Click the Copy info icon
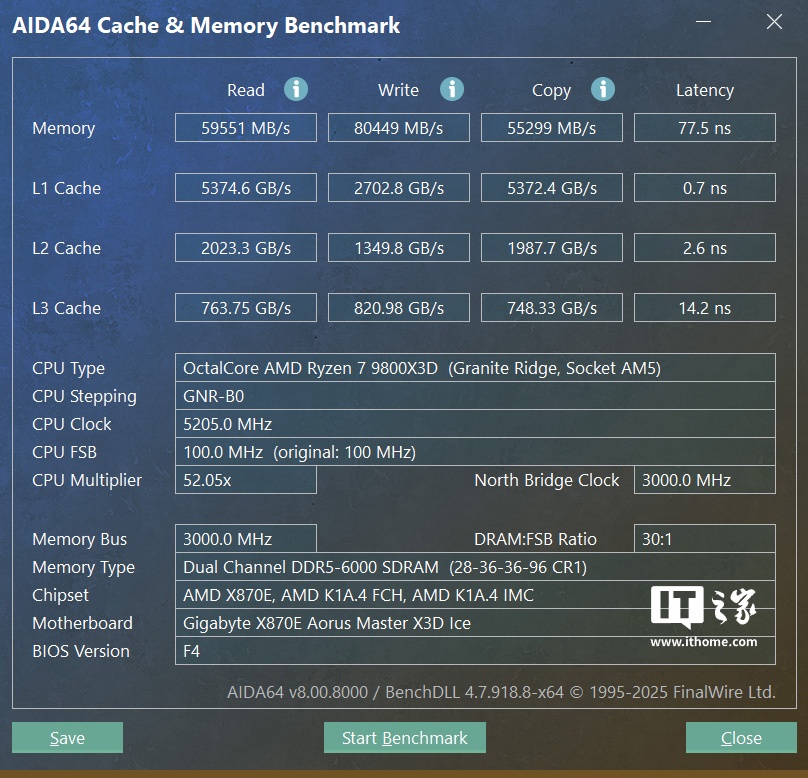 pyautogui.click(x=603, y=90)
